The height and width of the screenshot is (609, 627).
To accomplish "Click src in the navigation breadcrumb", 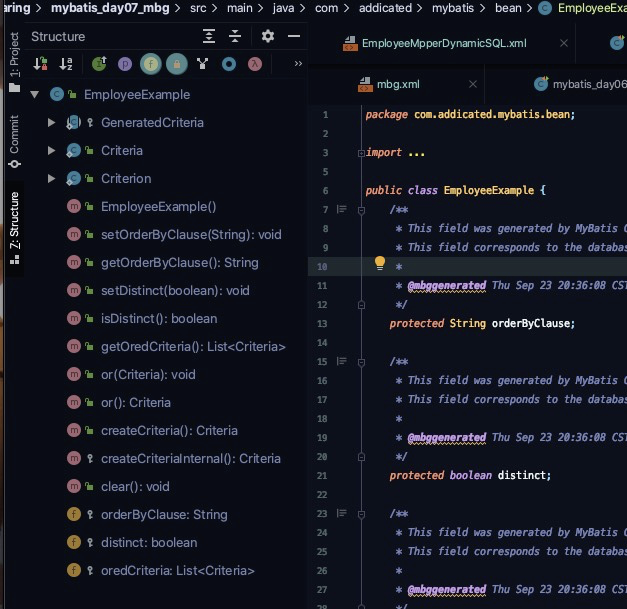I will tap(198, 8).
